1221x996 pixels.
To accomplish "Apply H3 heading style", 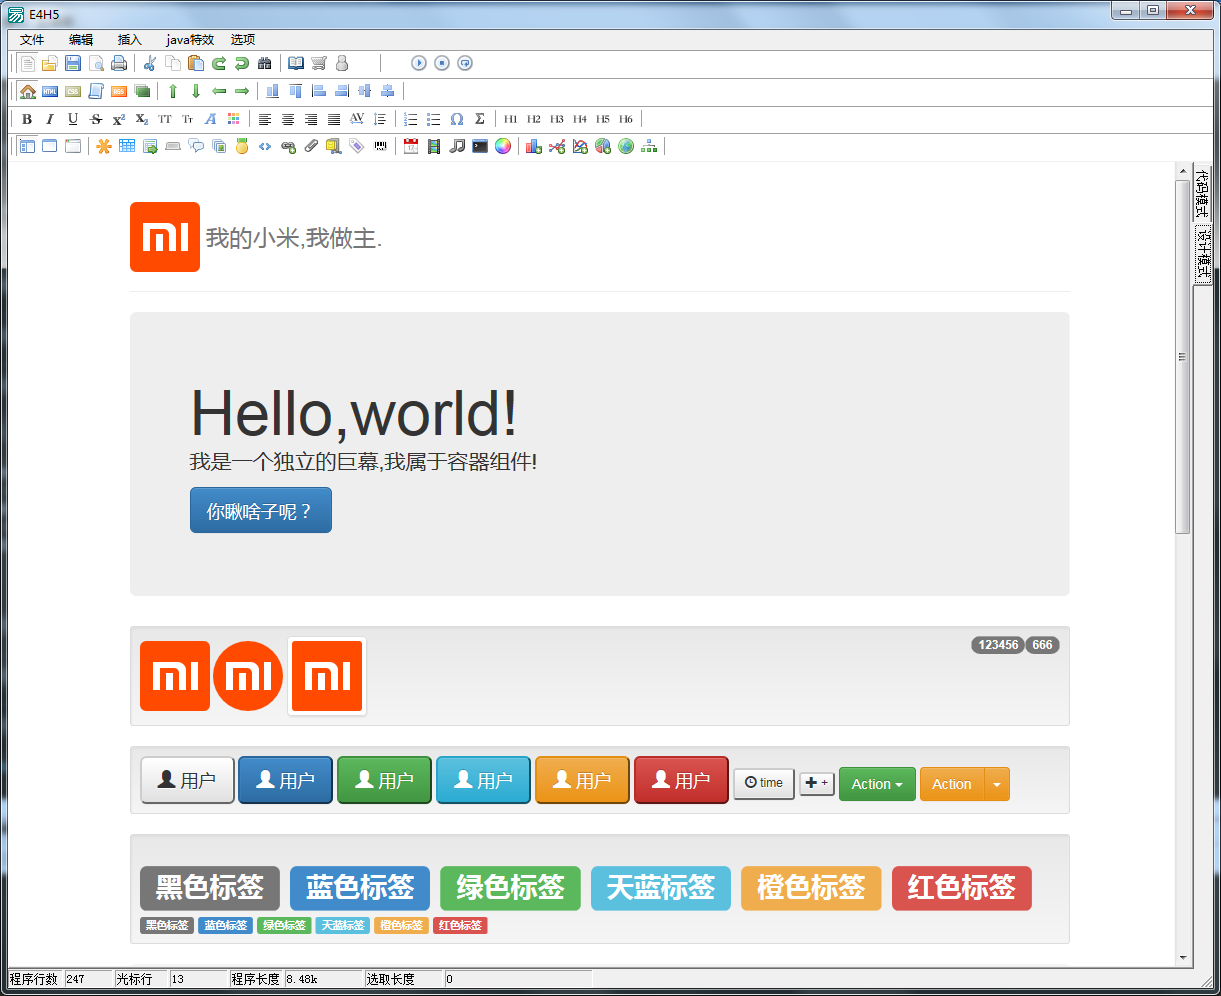I will point(557,119).
